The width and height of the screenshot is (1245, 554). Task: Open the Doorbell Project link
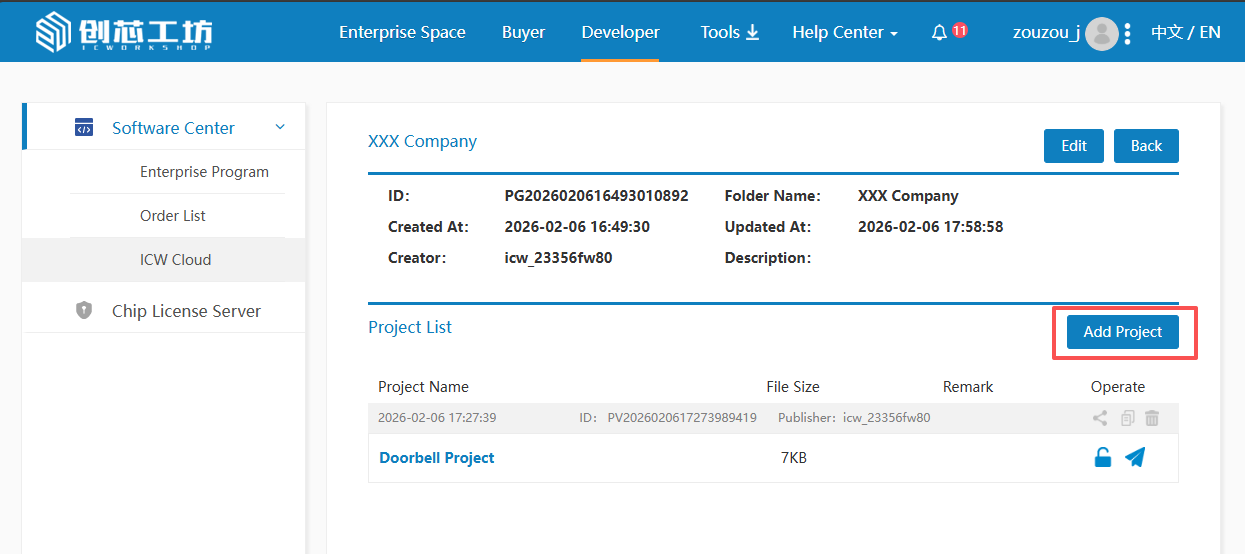click(x=437, y=458)
